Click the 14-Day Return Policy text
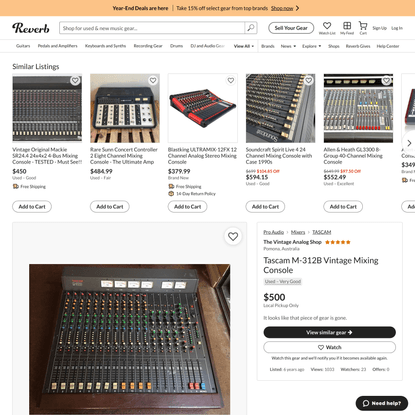This screenshot has width=415, height=415. point(196,194)
